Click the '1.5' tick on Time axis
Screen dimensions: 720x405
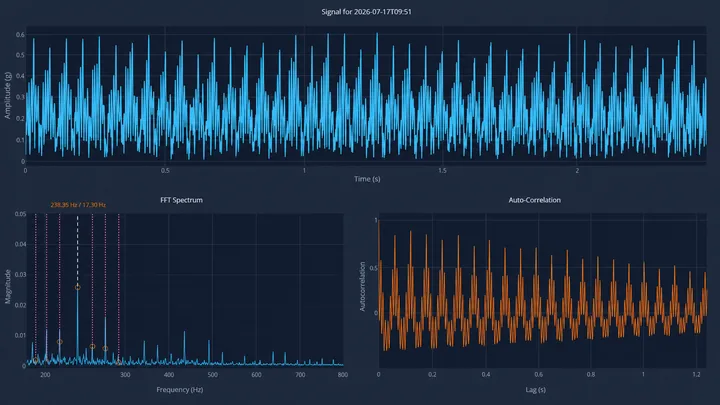tap(442, 170)
